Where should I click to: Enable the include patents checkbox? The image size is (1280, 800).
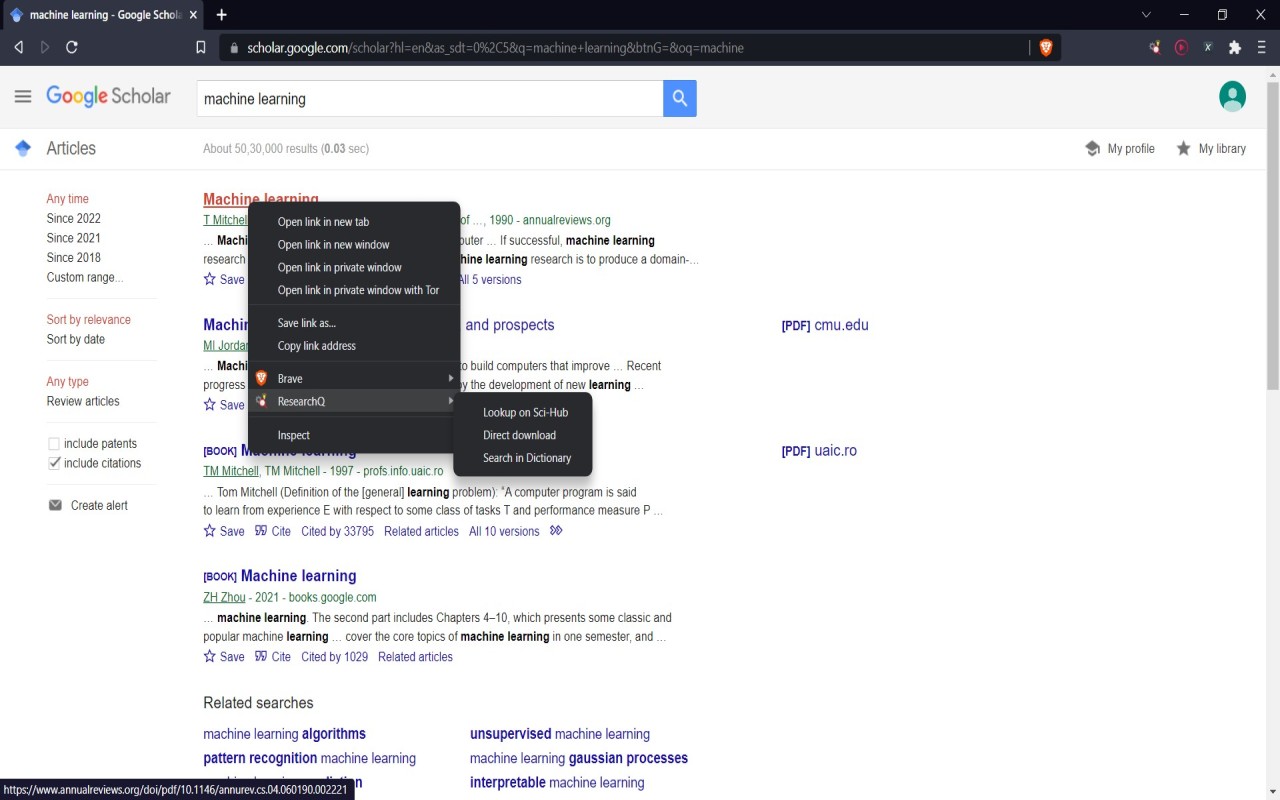[x=55, y=443]
